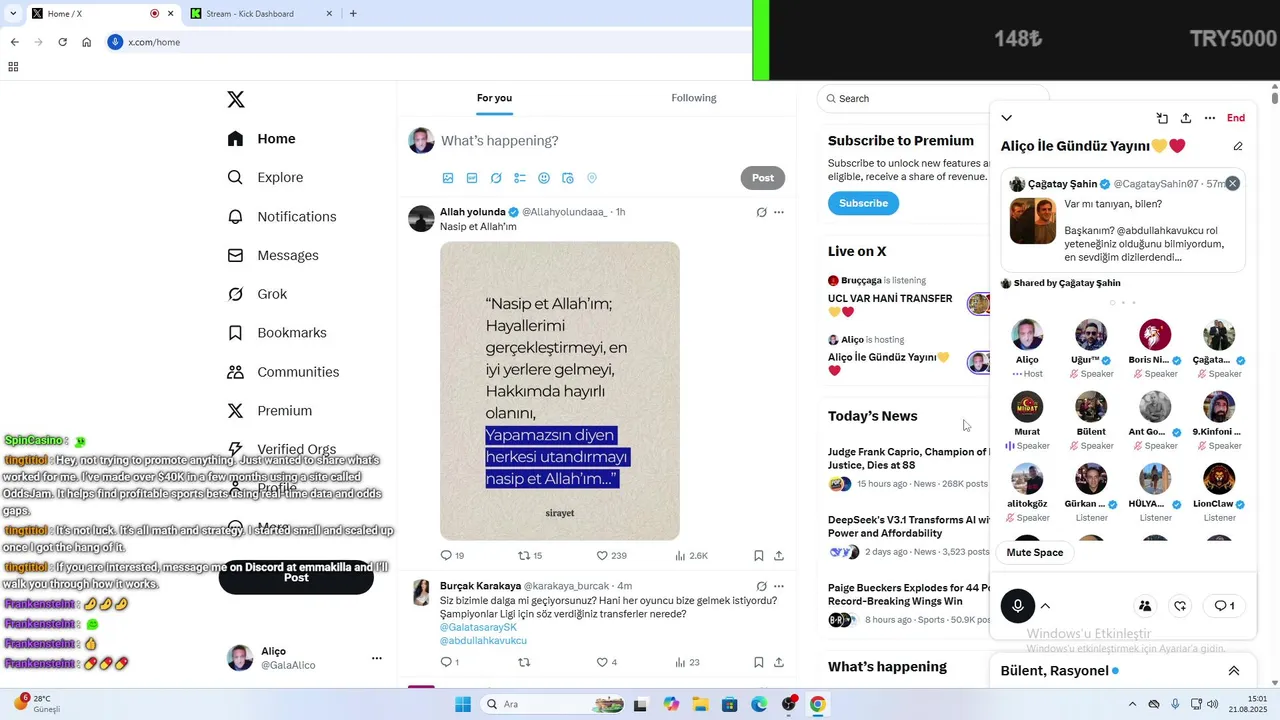The image size is (1280, 720).
Task: Expand mic options chevron next to microphone
Action: [x=1045, y=606]
